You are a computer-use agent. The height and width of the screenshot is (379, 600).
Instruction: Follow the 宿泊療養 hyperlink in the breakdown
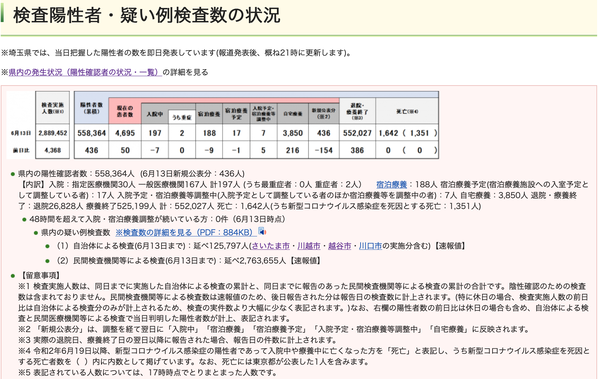pyautogui.click(x=391, y=185)
